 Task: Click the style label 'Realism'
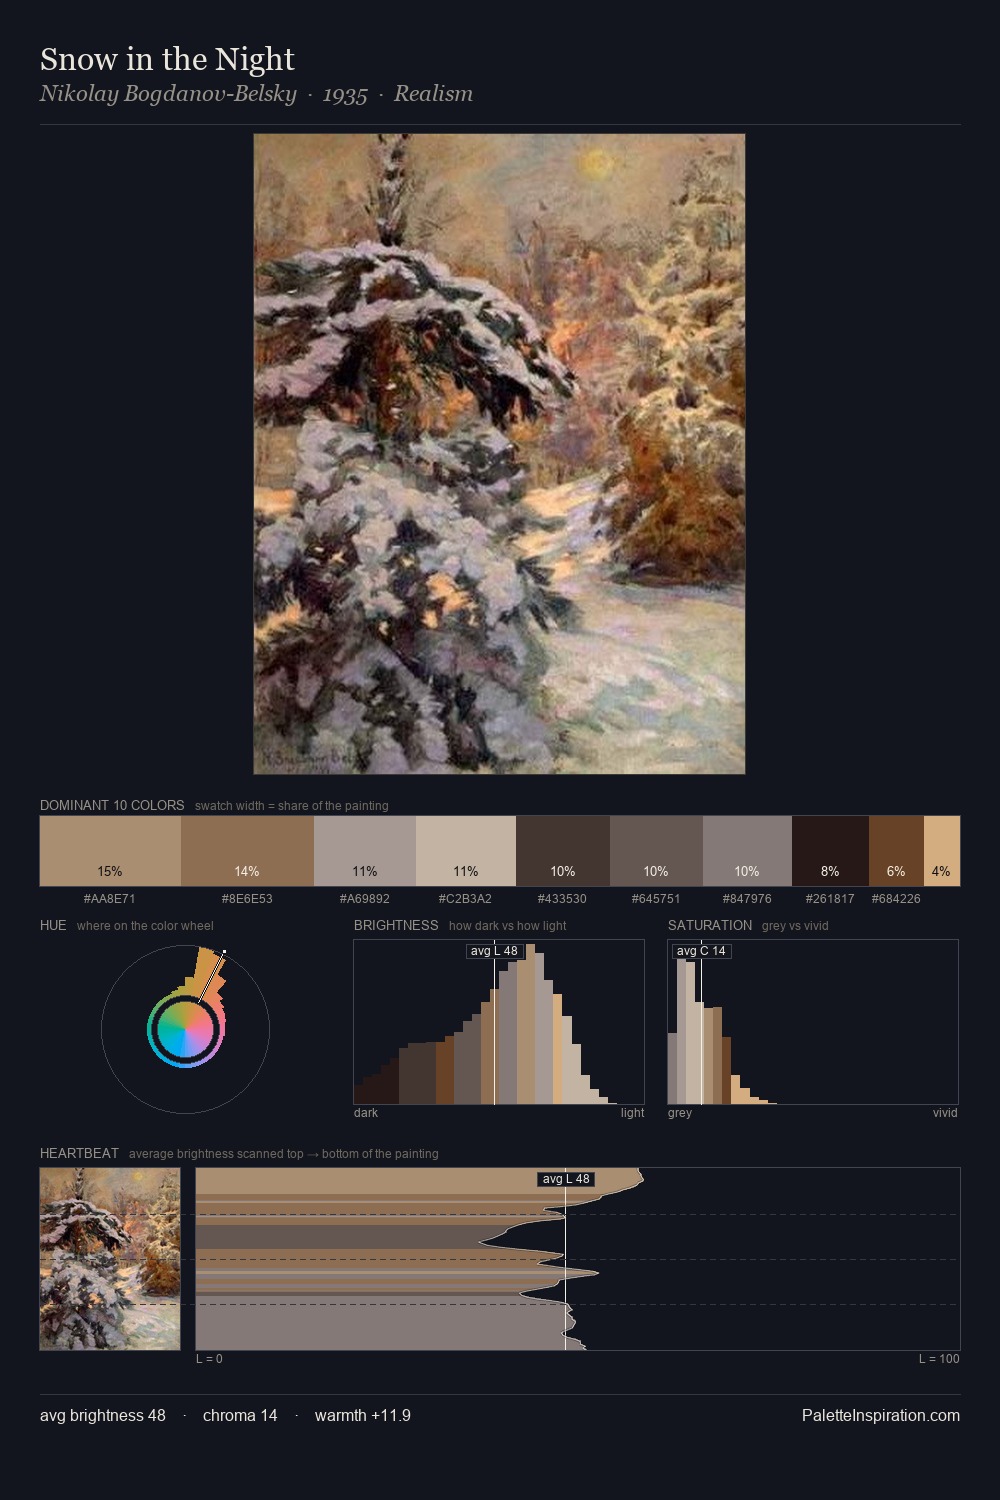point(433,94)
